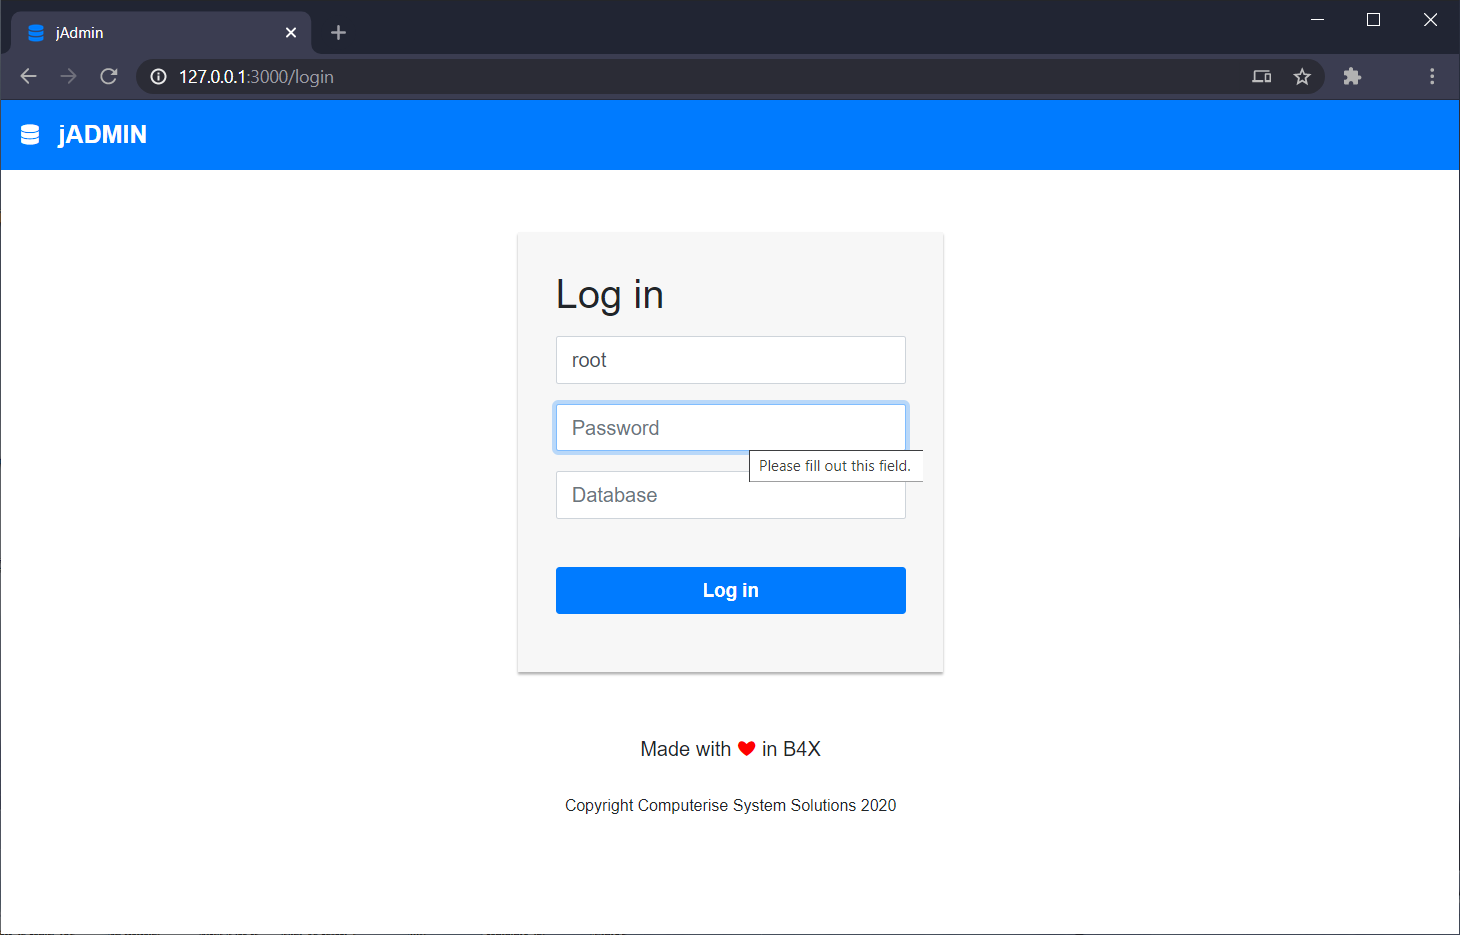Click the 'Please fill out this field.' tooltip

click(x=835, y=466)
